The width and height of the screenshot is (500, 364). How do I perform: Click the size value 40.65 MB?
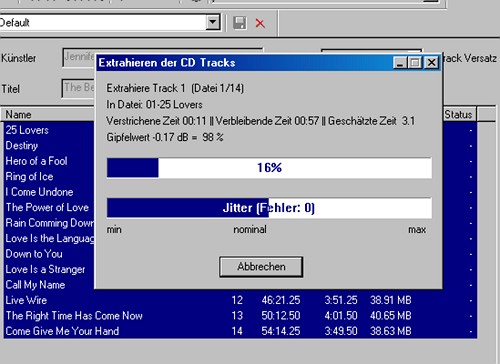[x=391, y=316]
